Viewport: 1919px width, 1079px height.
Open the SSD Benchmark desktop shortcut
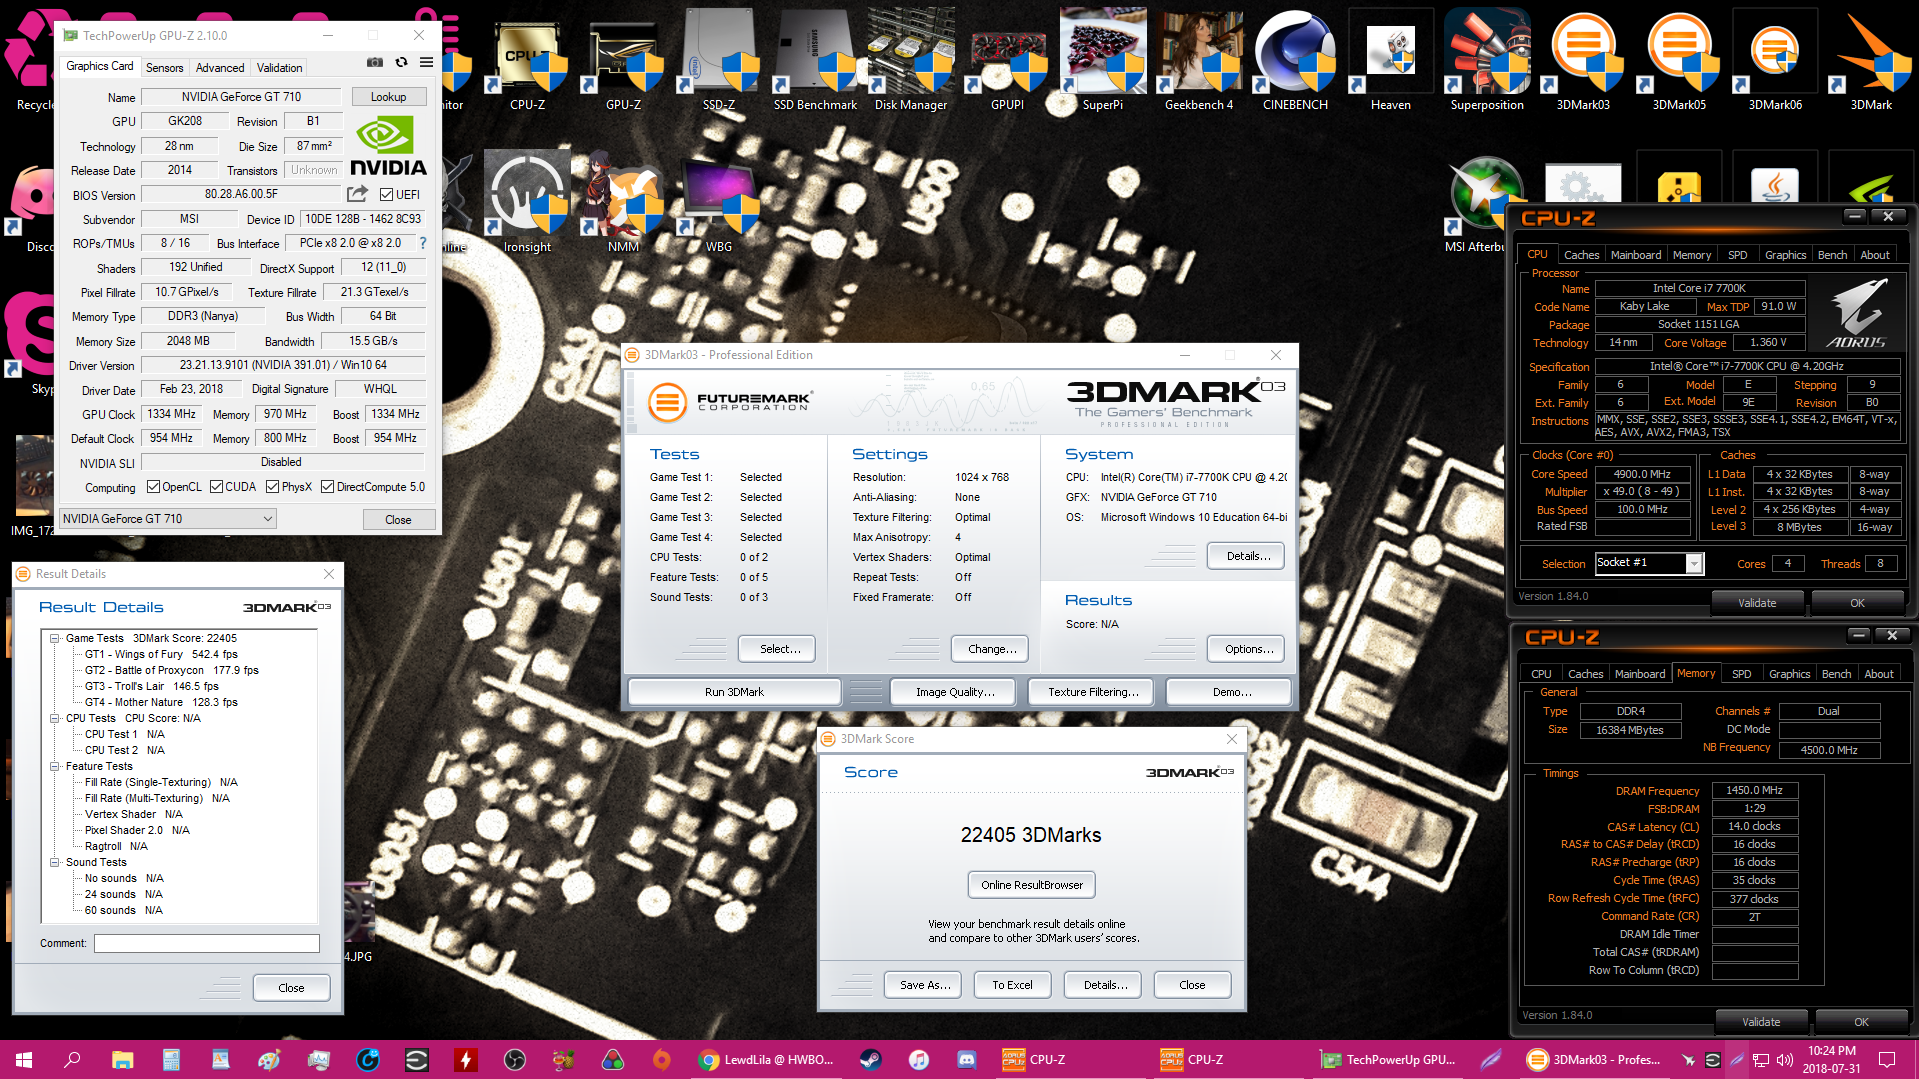coord(815,60)
